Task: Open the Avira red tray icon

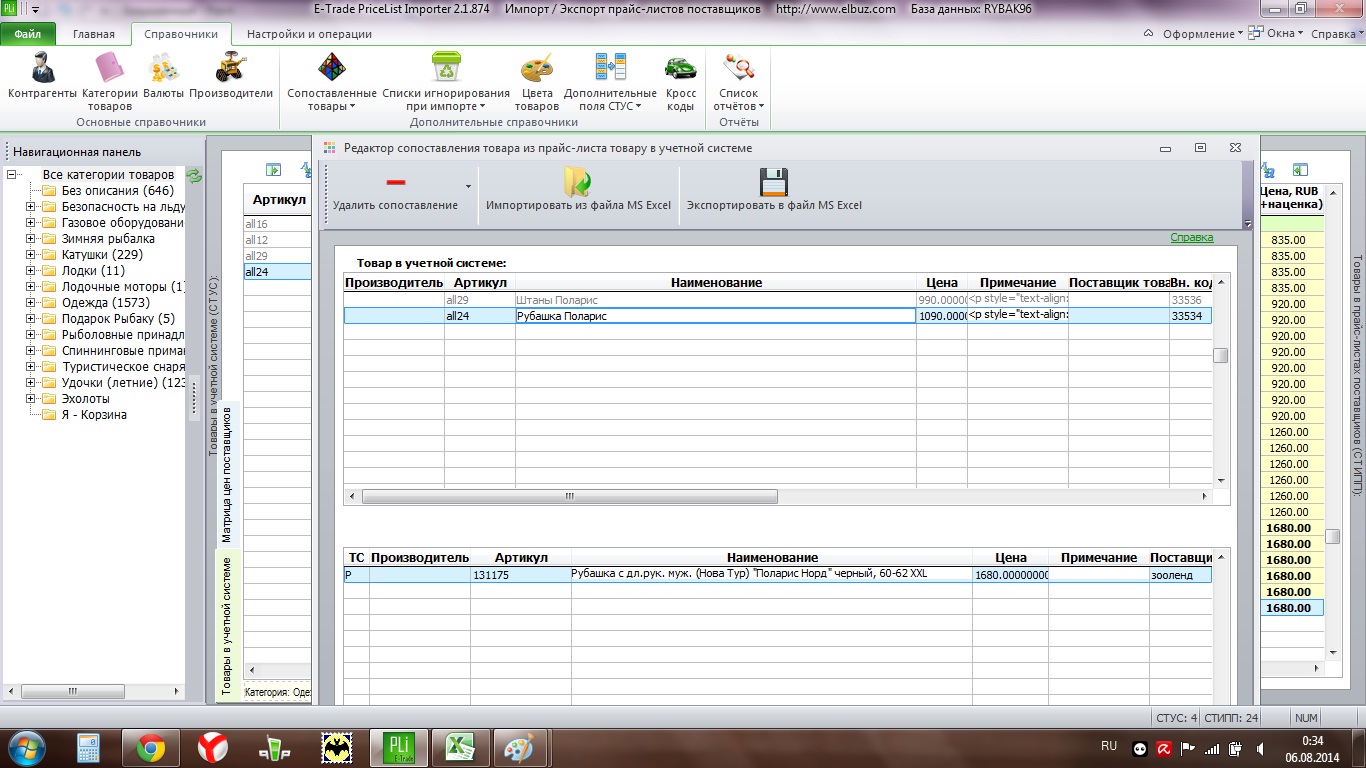Action: 1164,747
